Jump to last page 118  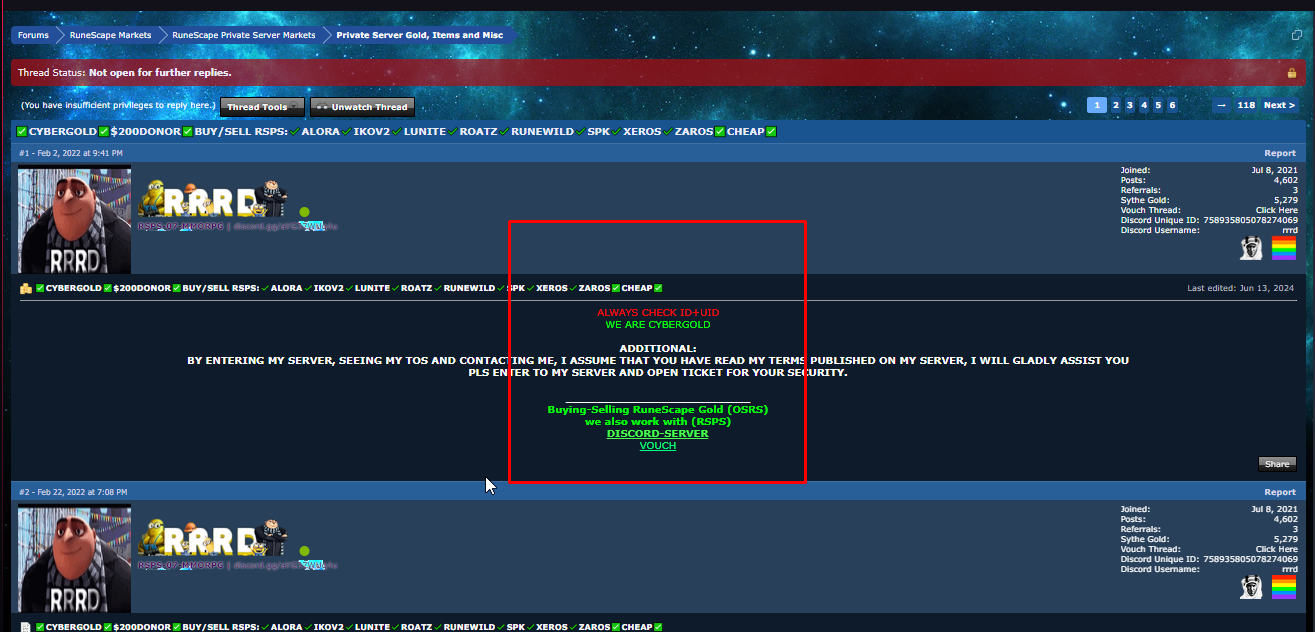pos(1246,105)
